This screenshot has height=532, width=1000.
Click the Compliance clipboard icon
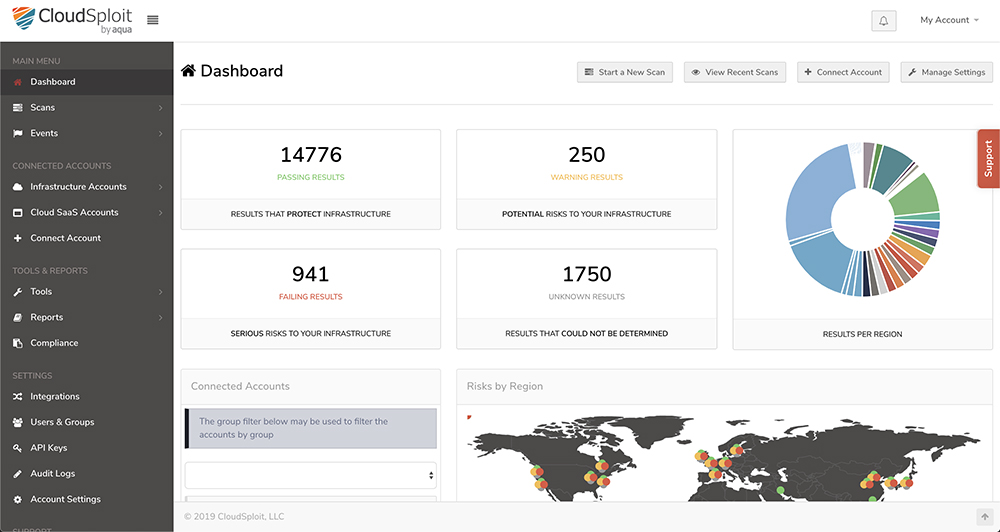(x=18, y=343)
